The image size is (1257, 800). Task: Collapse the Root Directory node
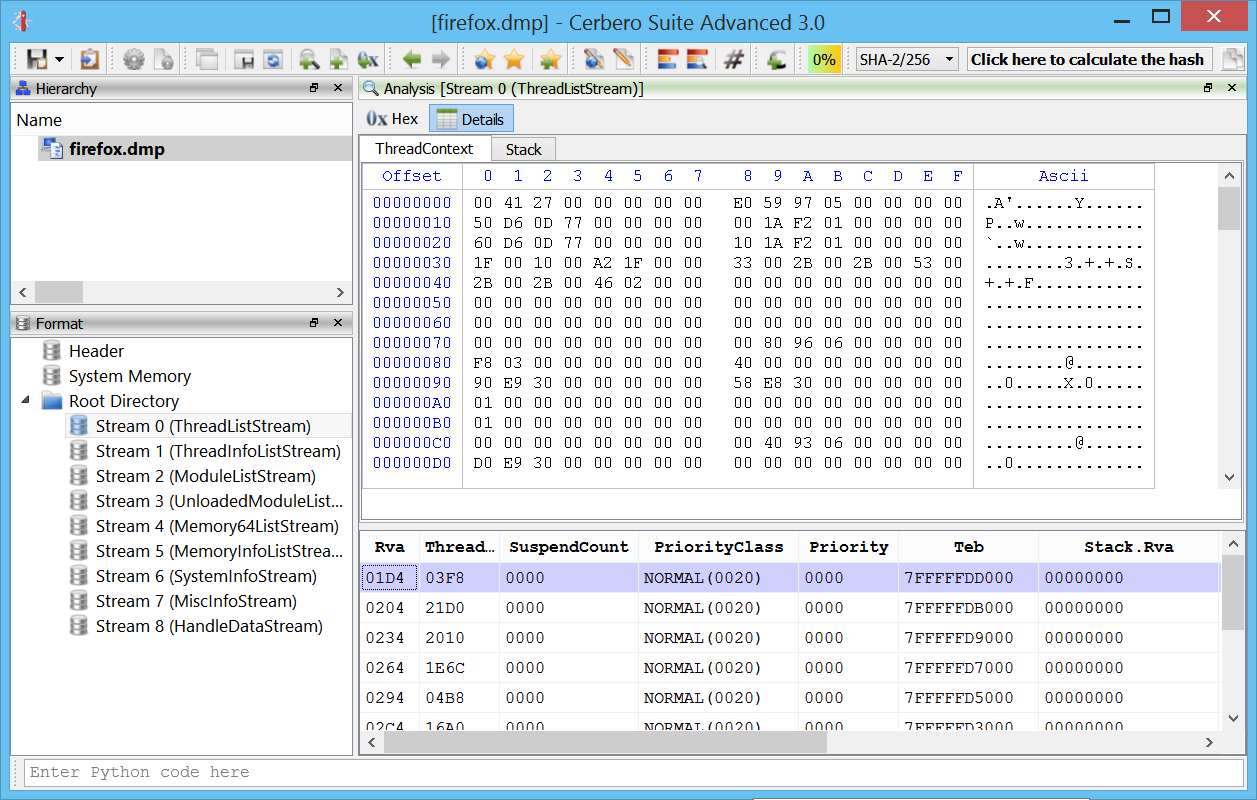[x=26, y=401]
